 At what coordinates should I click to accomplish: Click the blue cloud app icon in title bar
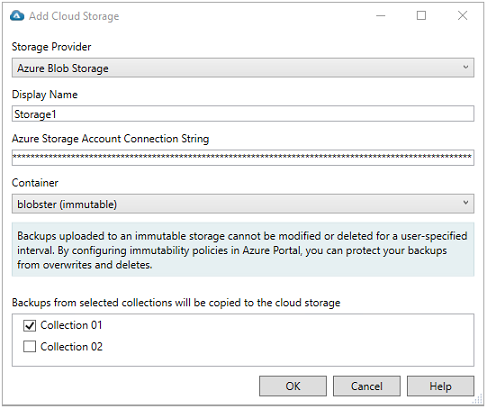pyautogui.click(x=17, y=16)
